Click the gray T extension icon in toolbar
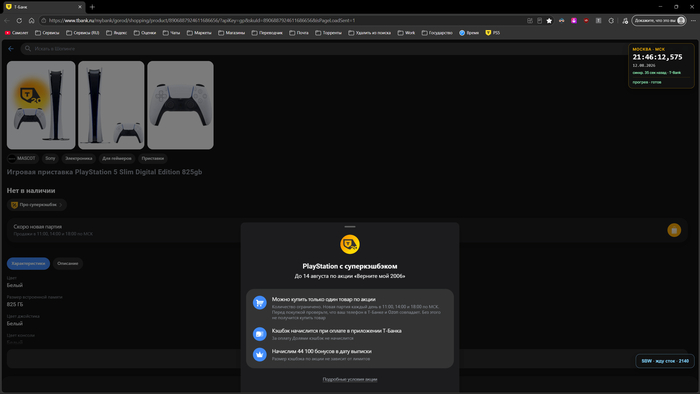This screenshot has height=394, width=700. pos(599,21)
